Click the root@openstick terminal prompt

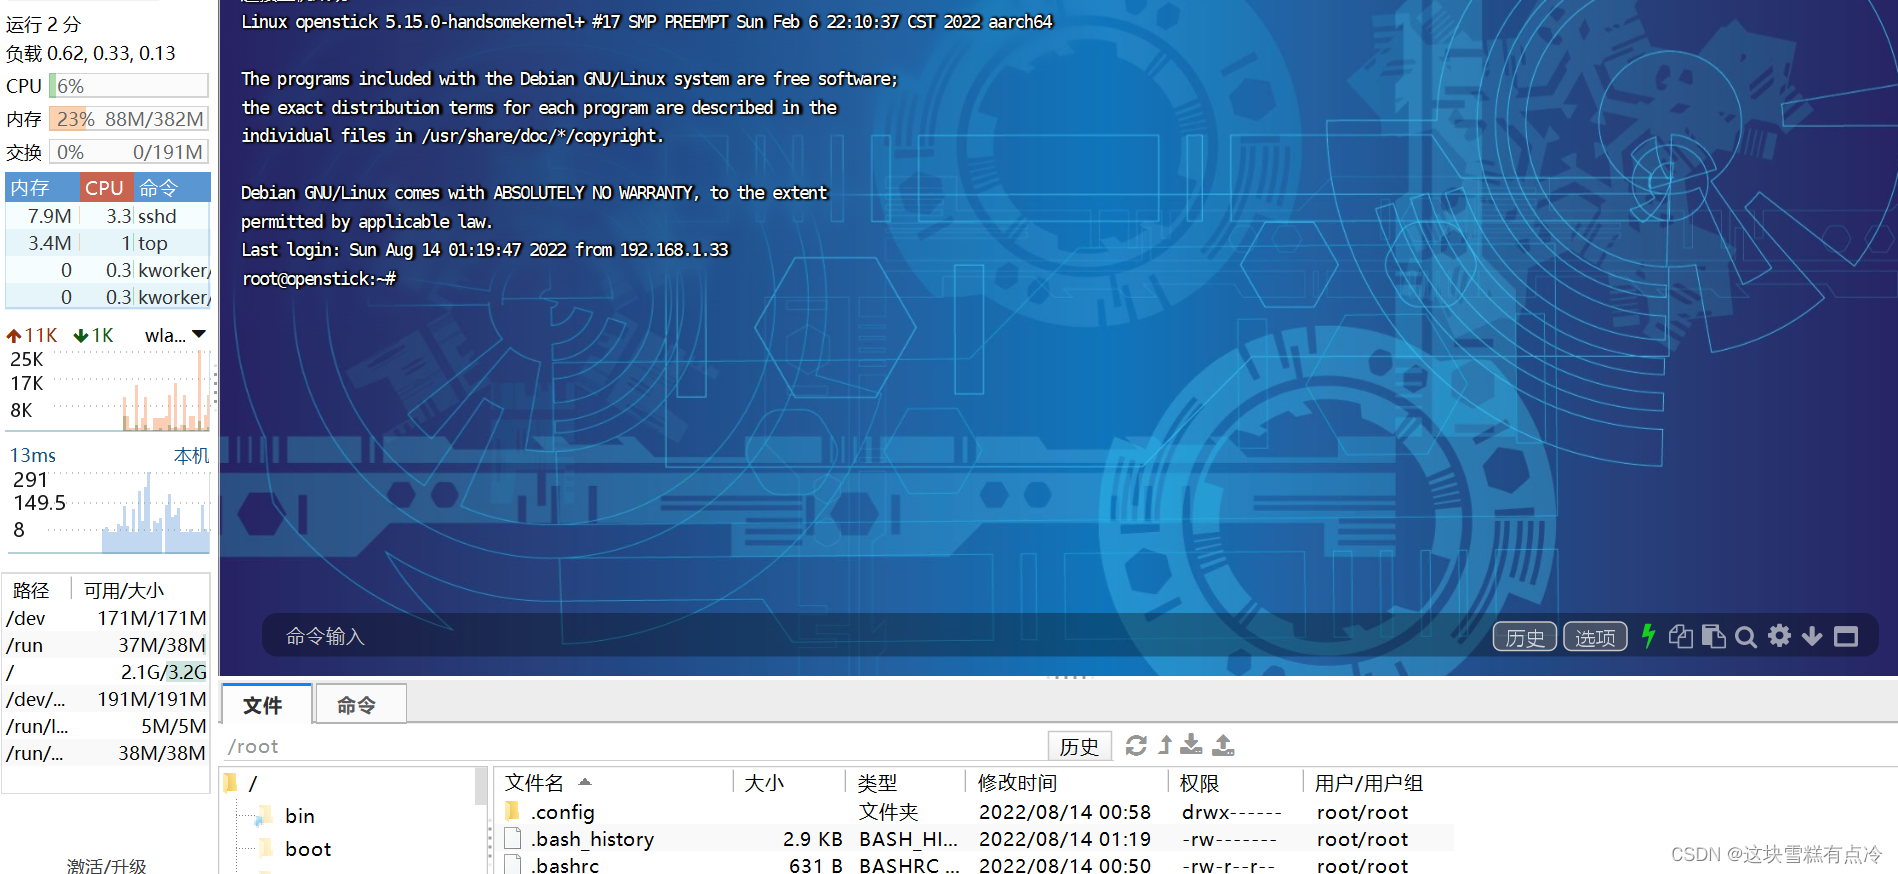point(319,279)
